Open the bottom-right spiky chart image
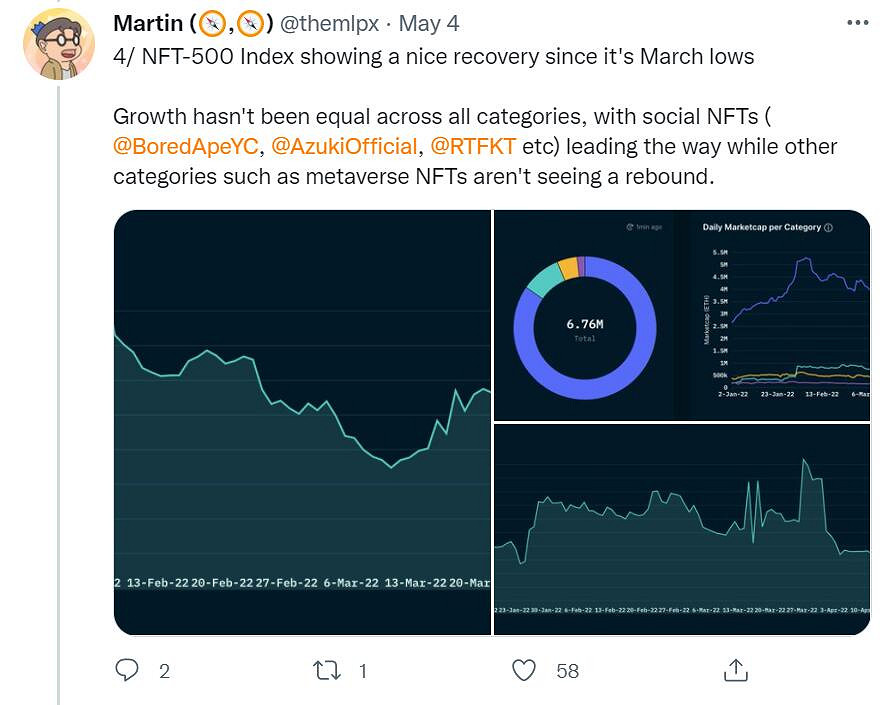 pos(682,529)
